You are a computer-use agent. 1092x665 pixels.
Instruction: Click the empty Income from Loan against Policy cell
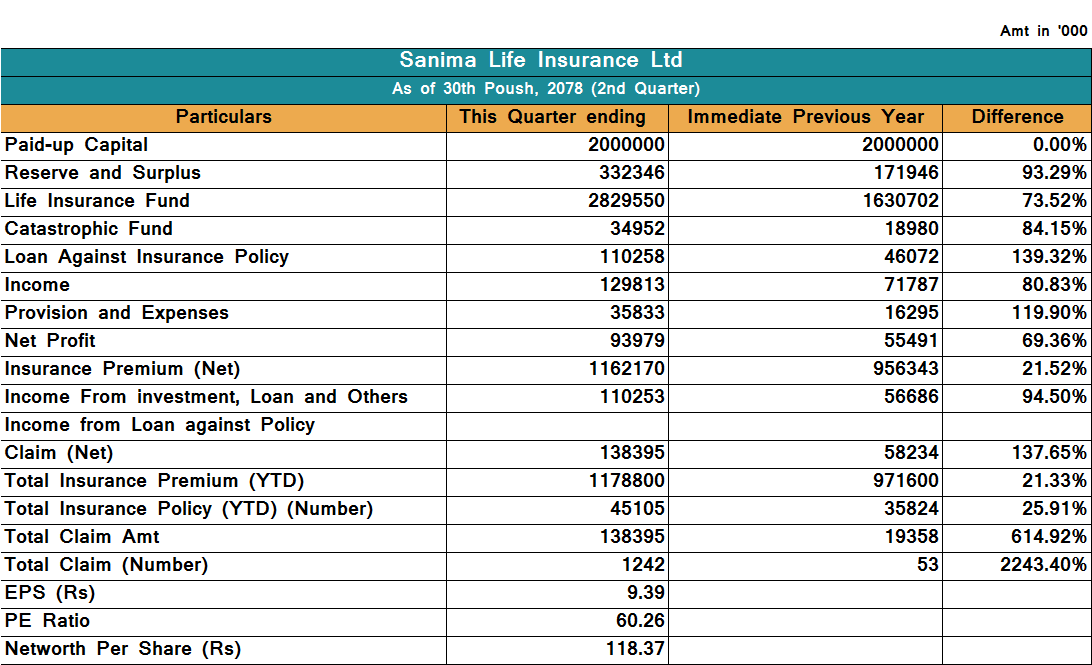[x=557, y=425]
